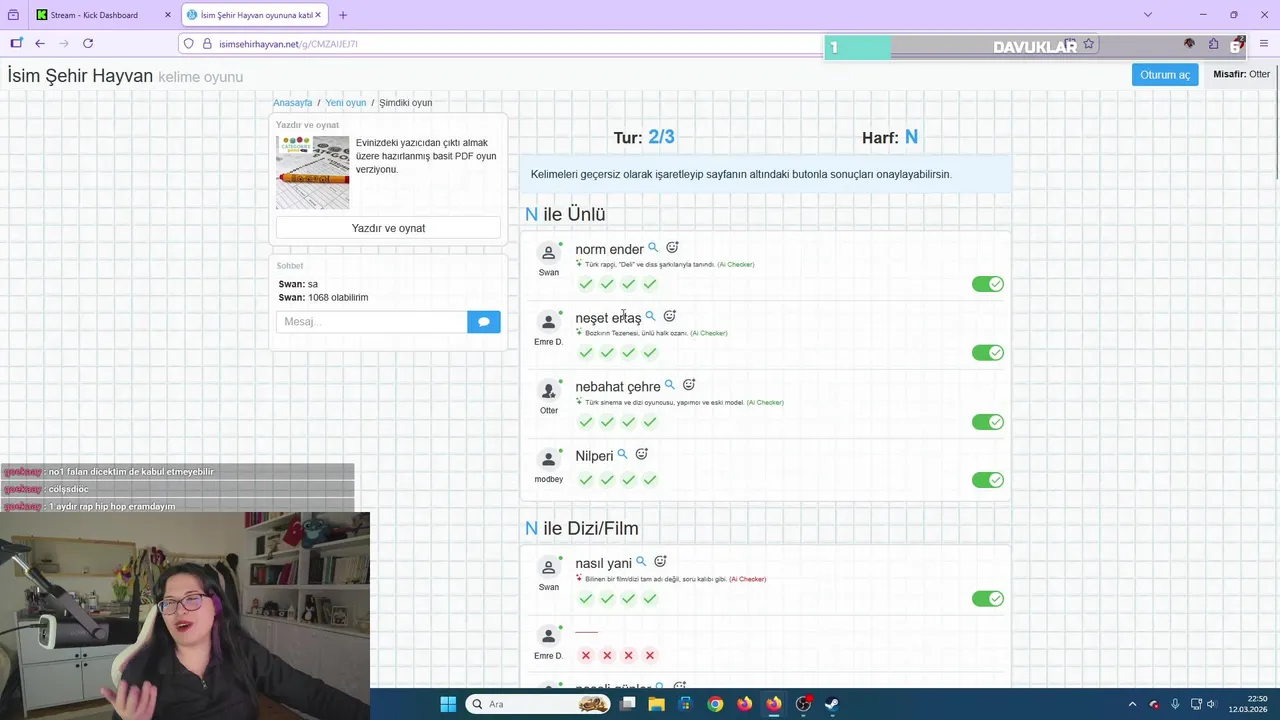Viewport: 1280px width, 720px height.
Task: Open emoji reaction for nasıl yani
Action: tap(660, 562)
